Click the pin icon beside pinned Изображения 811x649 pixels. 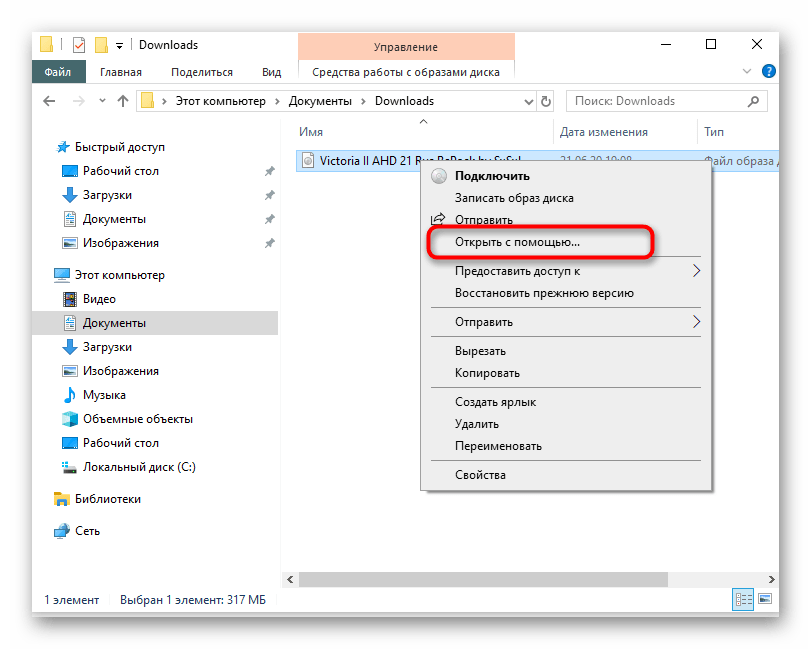click(269, 243)
